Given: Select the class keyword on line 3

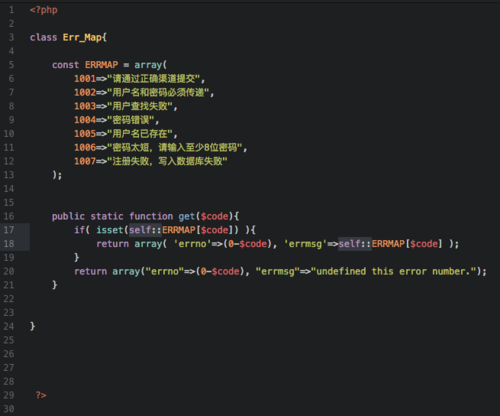Looking at the screenshot, I should tap(43, 37).
